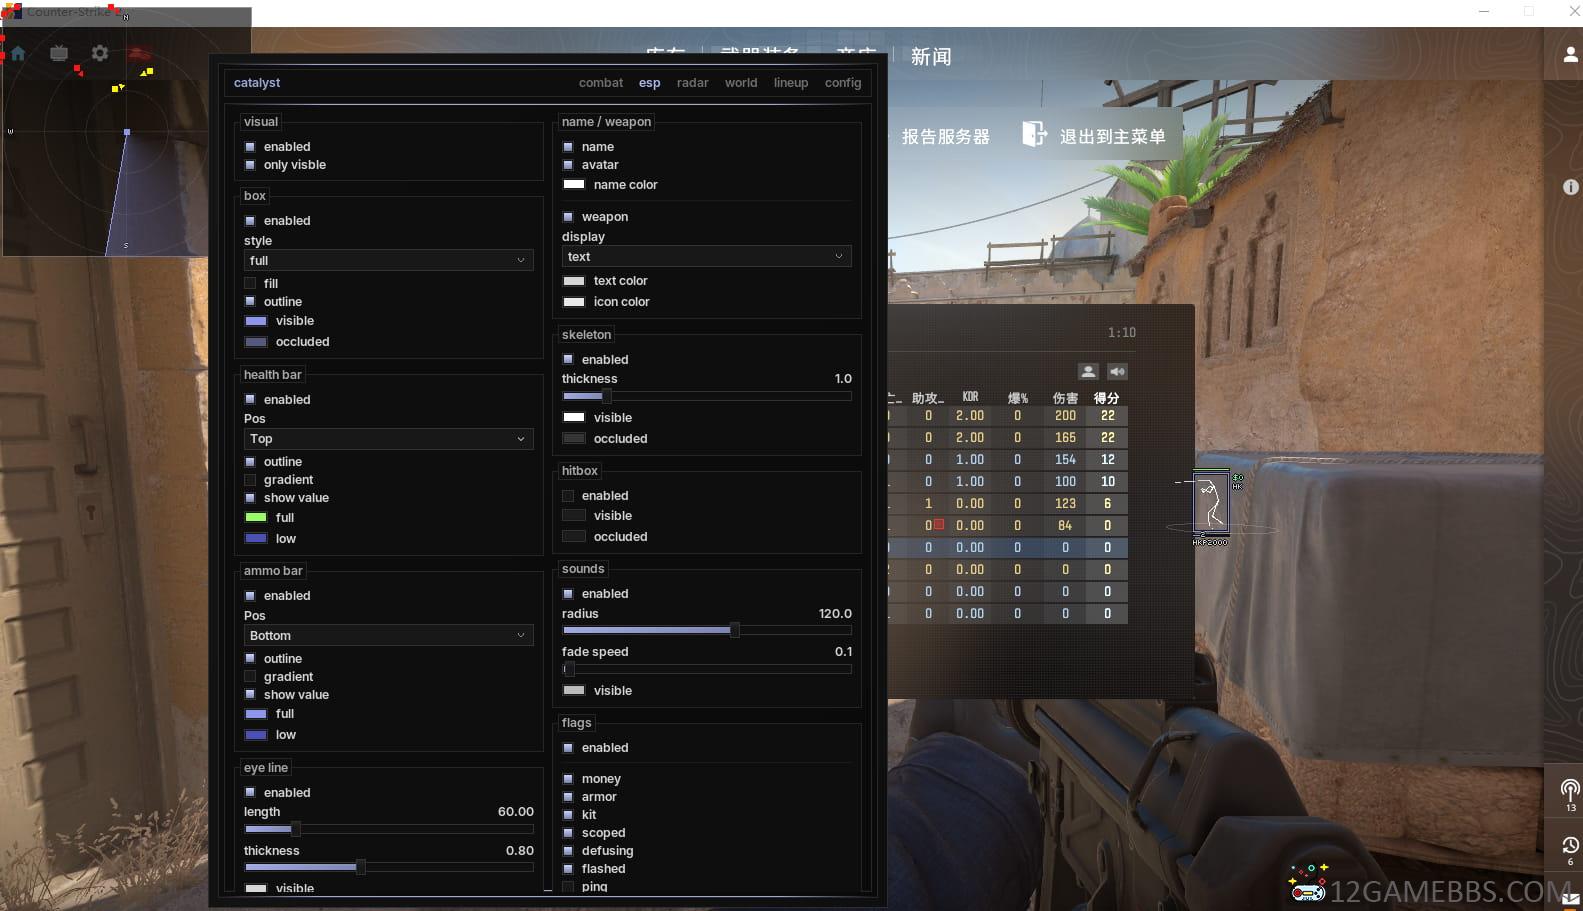
Task: Enable the health bar gradient checkbox
Action: [250, 480]
